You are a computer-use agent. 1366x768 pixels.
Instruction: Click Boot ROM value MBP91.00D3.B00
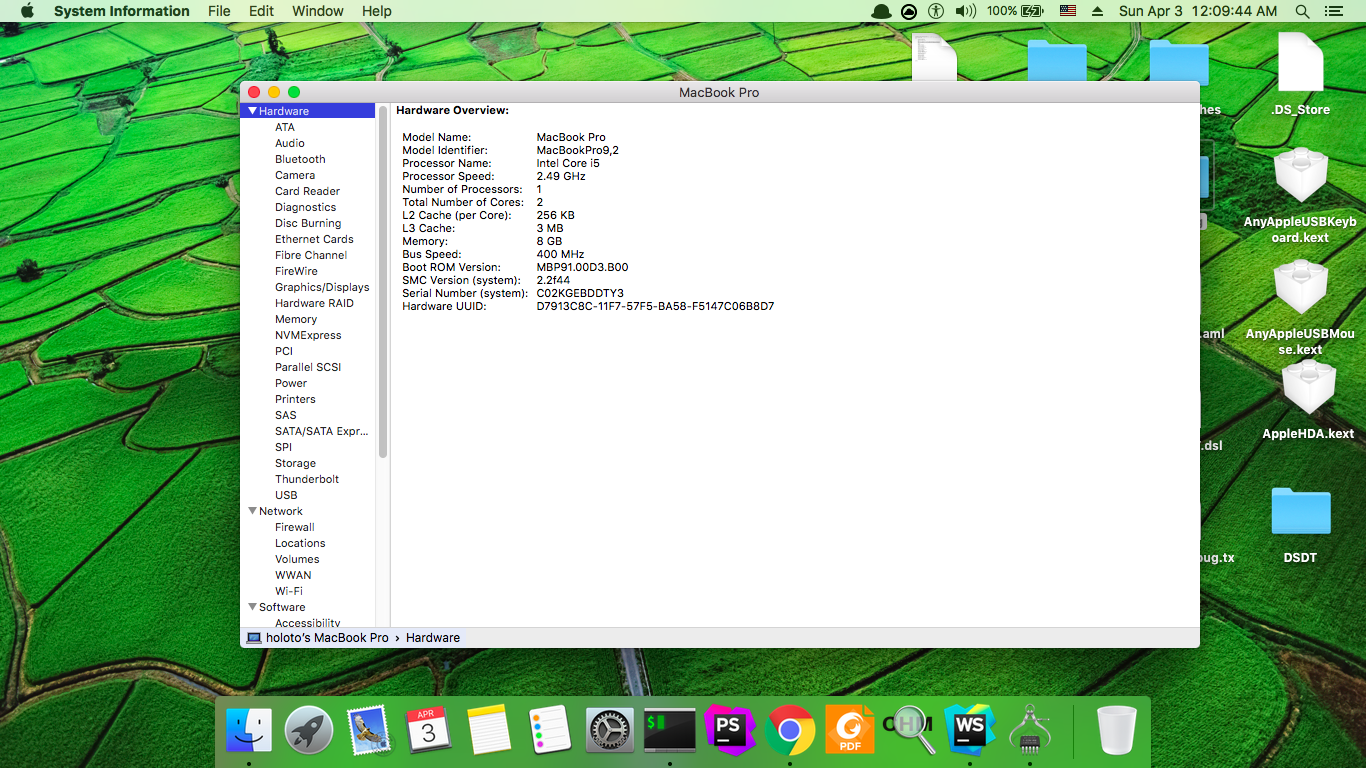point(582,267)
